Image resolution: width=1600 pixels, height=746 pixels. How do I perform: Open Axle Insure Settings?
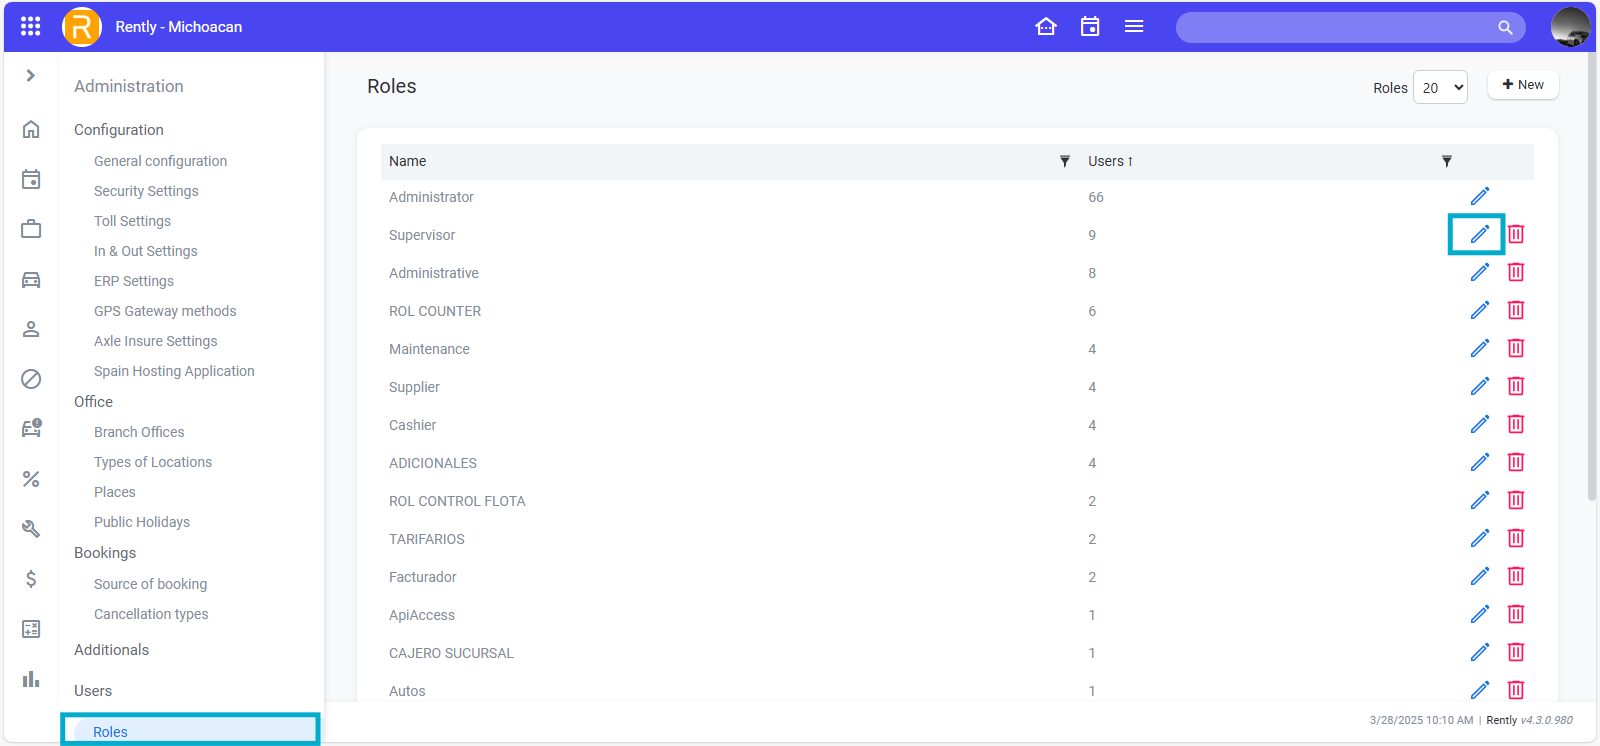pyautogui.click(x=155, y=341)
